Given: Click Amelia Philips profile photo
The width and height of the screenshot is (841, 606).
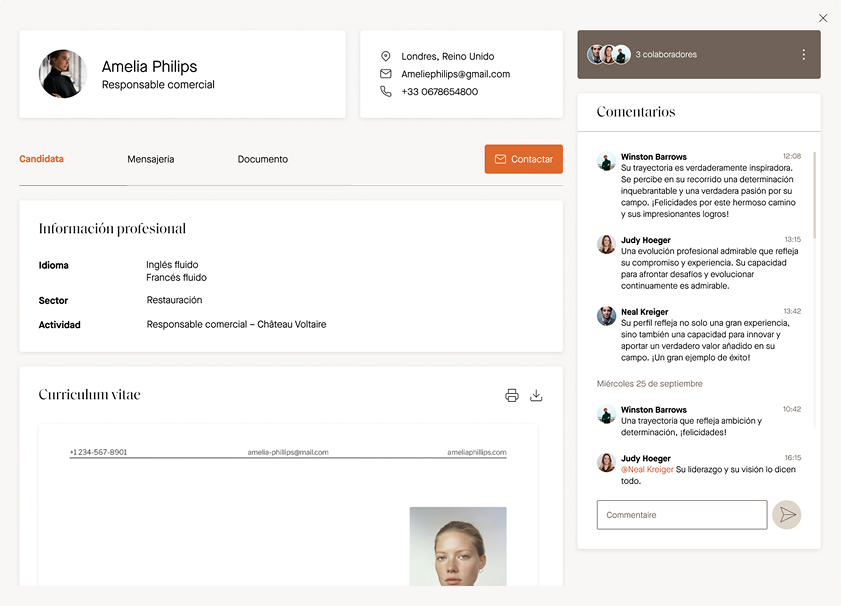Looking at the screenshot, I should (63, 74).
